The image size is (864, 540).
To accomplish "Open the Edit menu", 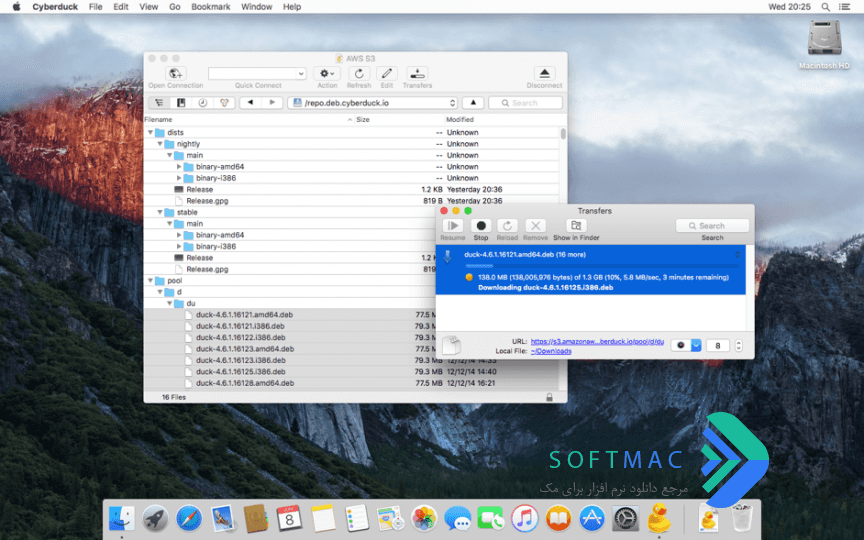I will coord(121,7).
